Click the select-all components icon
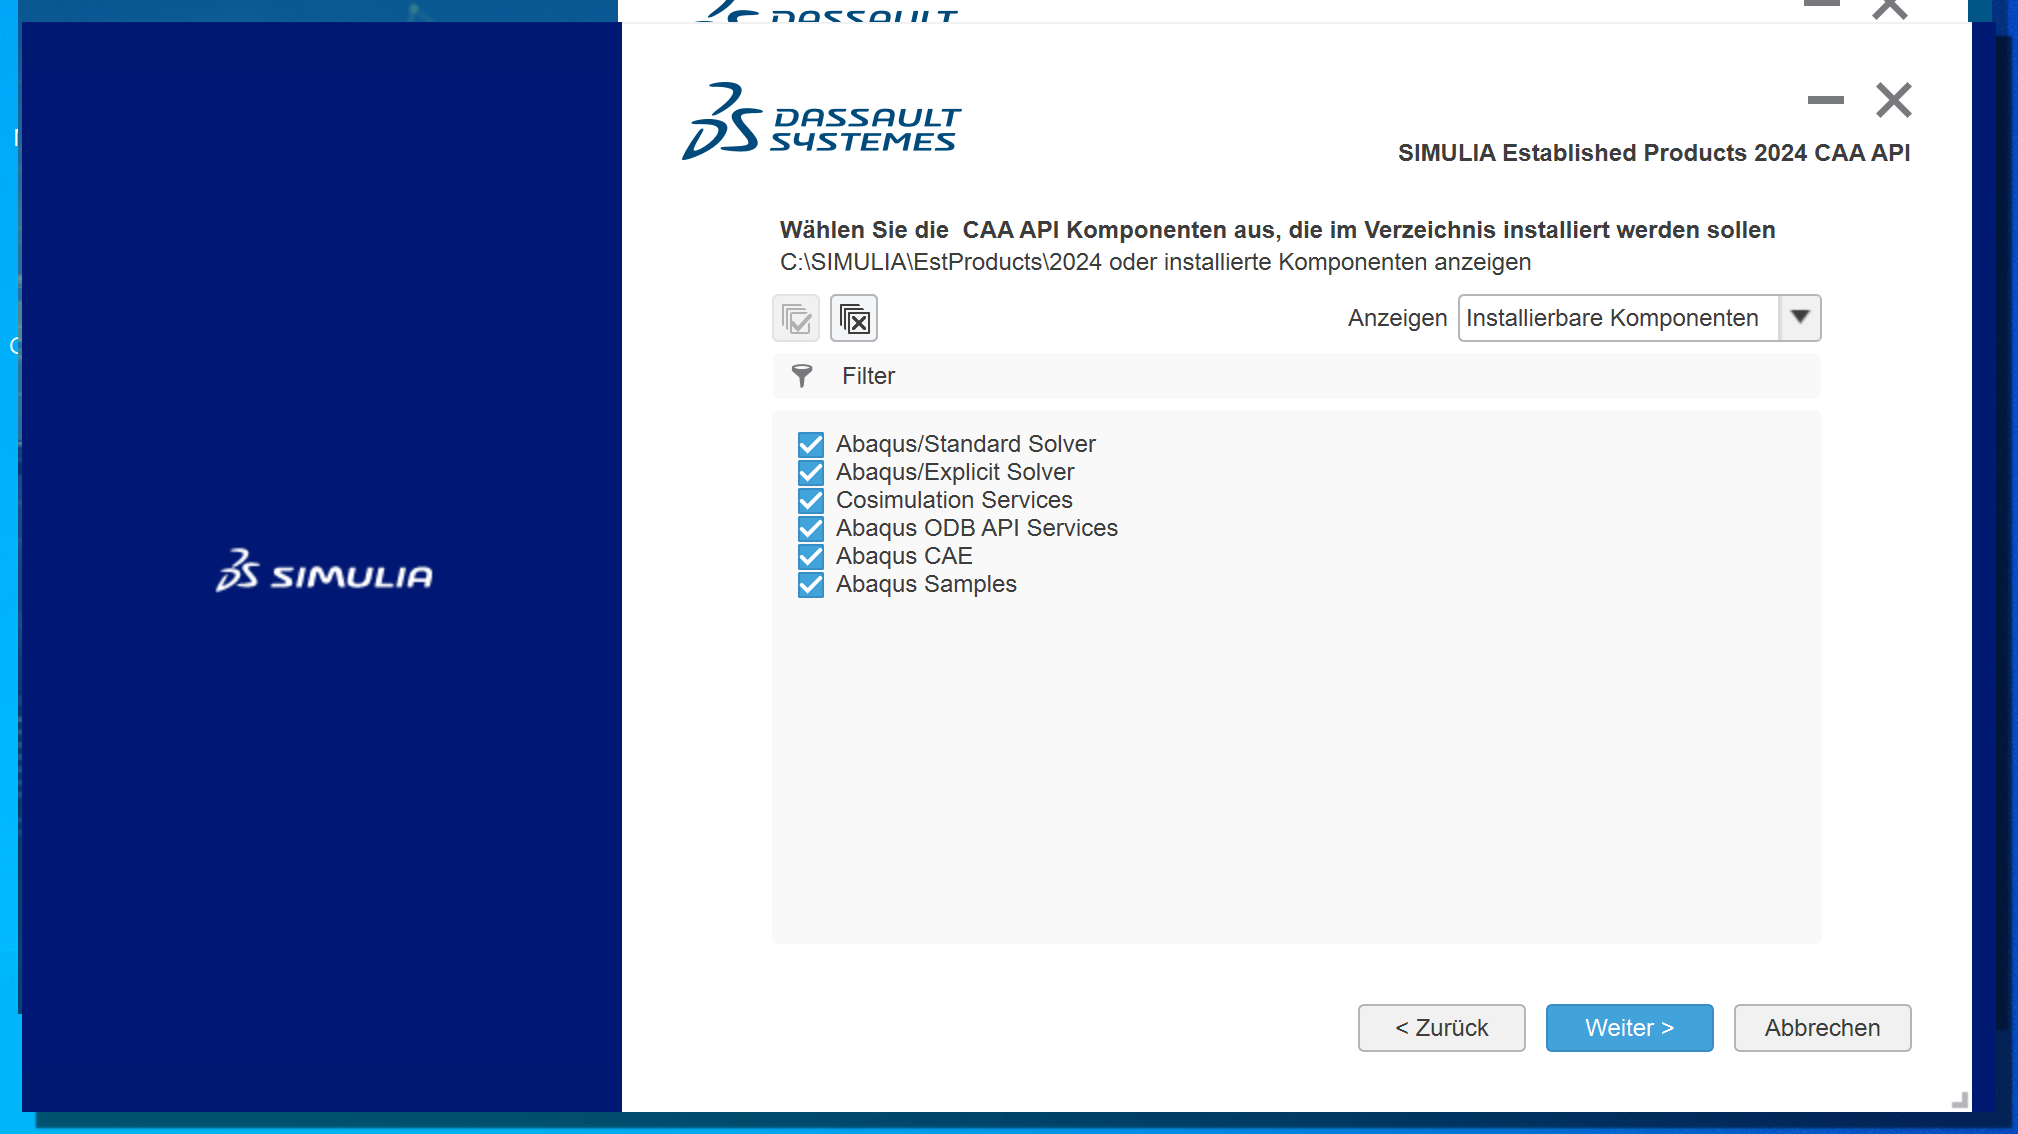Screen dimensions: 2018x1134 796,318
